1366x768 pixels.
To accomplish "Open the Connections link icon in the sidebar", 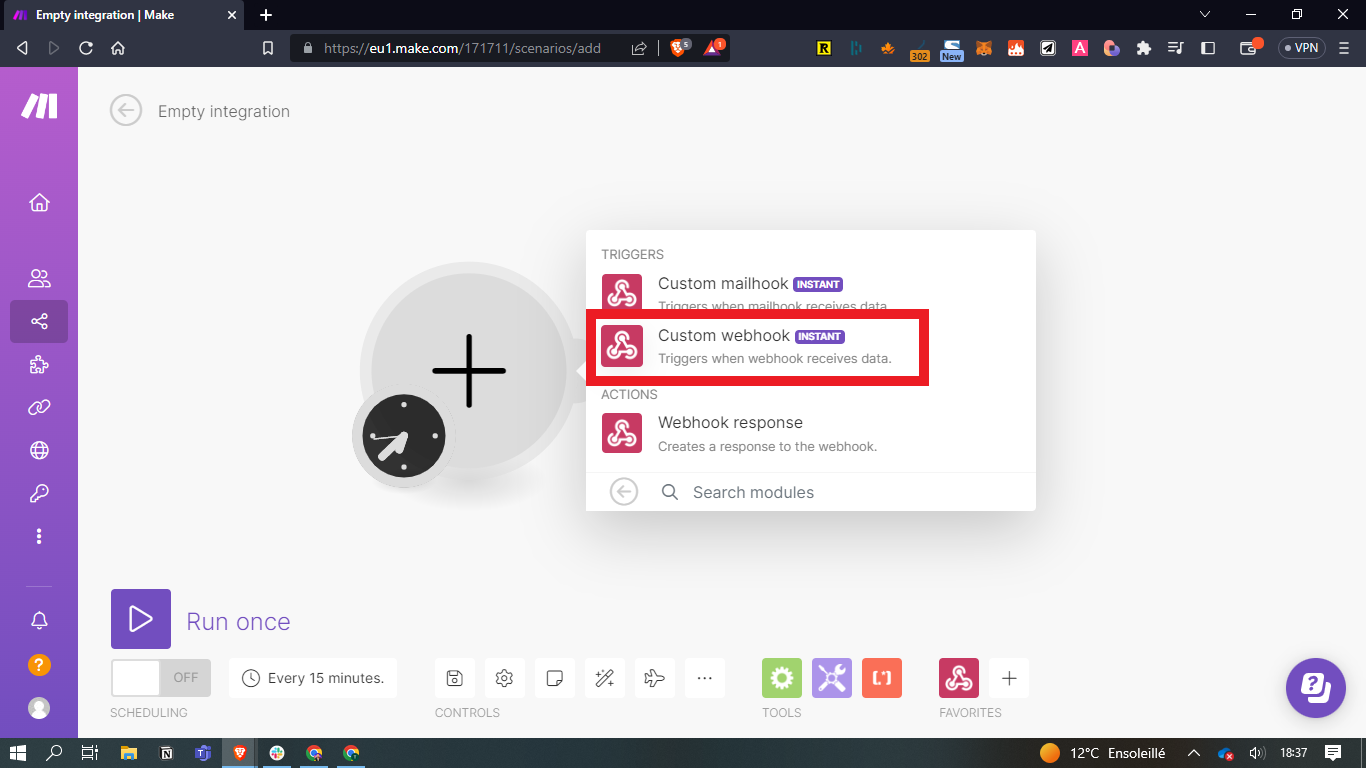I will [x=39, y=407].
